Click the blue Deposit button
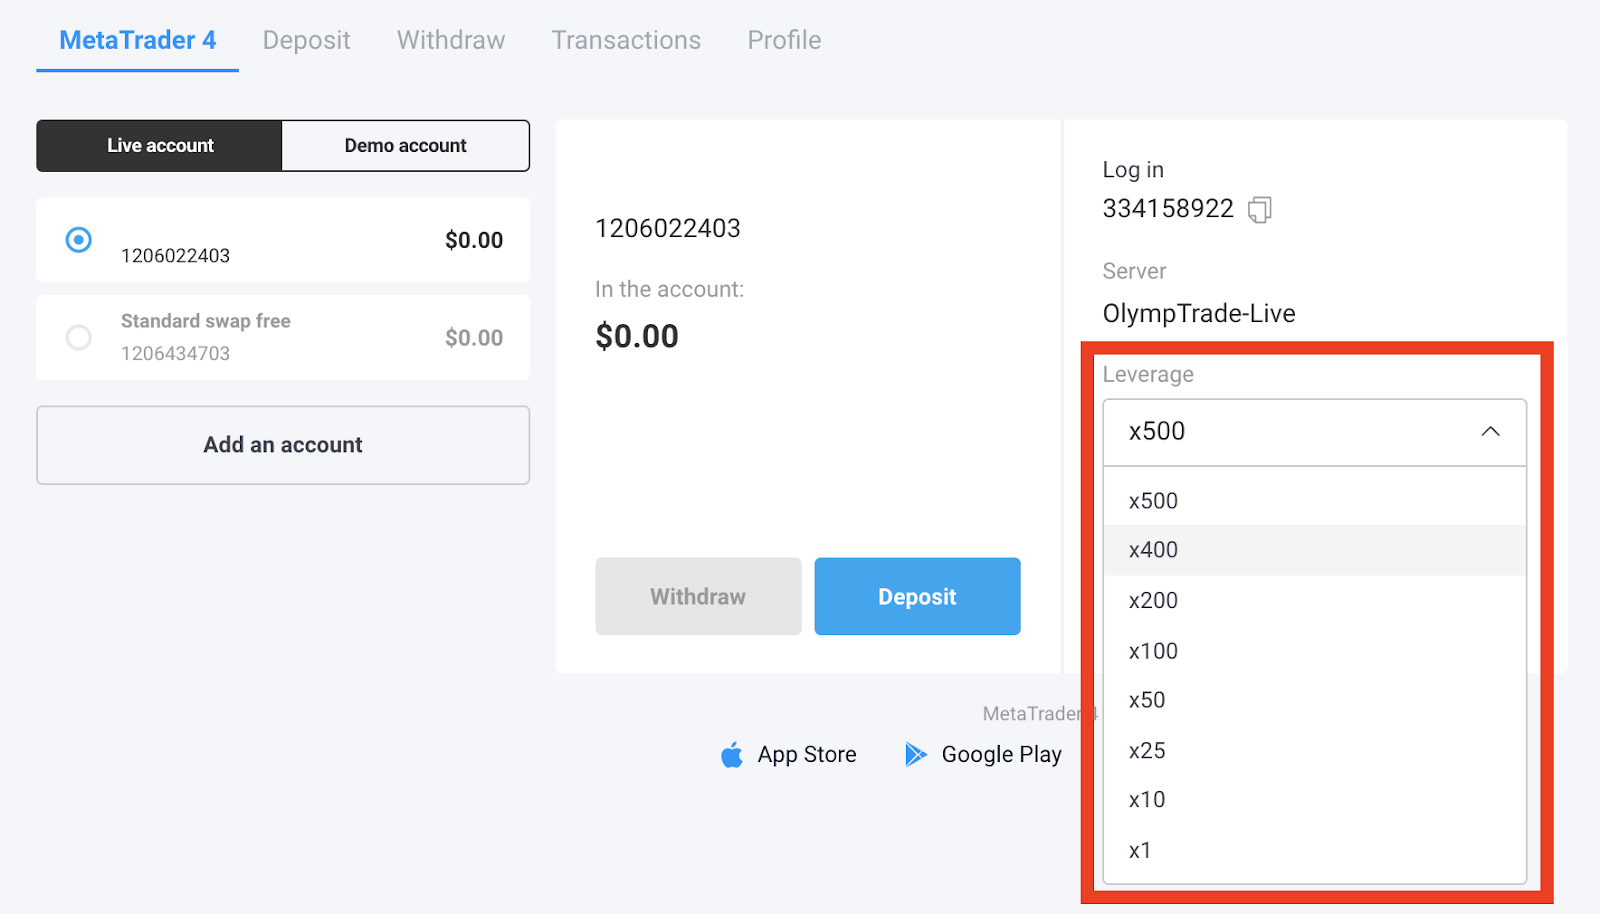The image size is (1600, 914). [917, 596]
